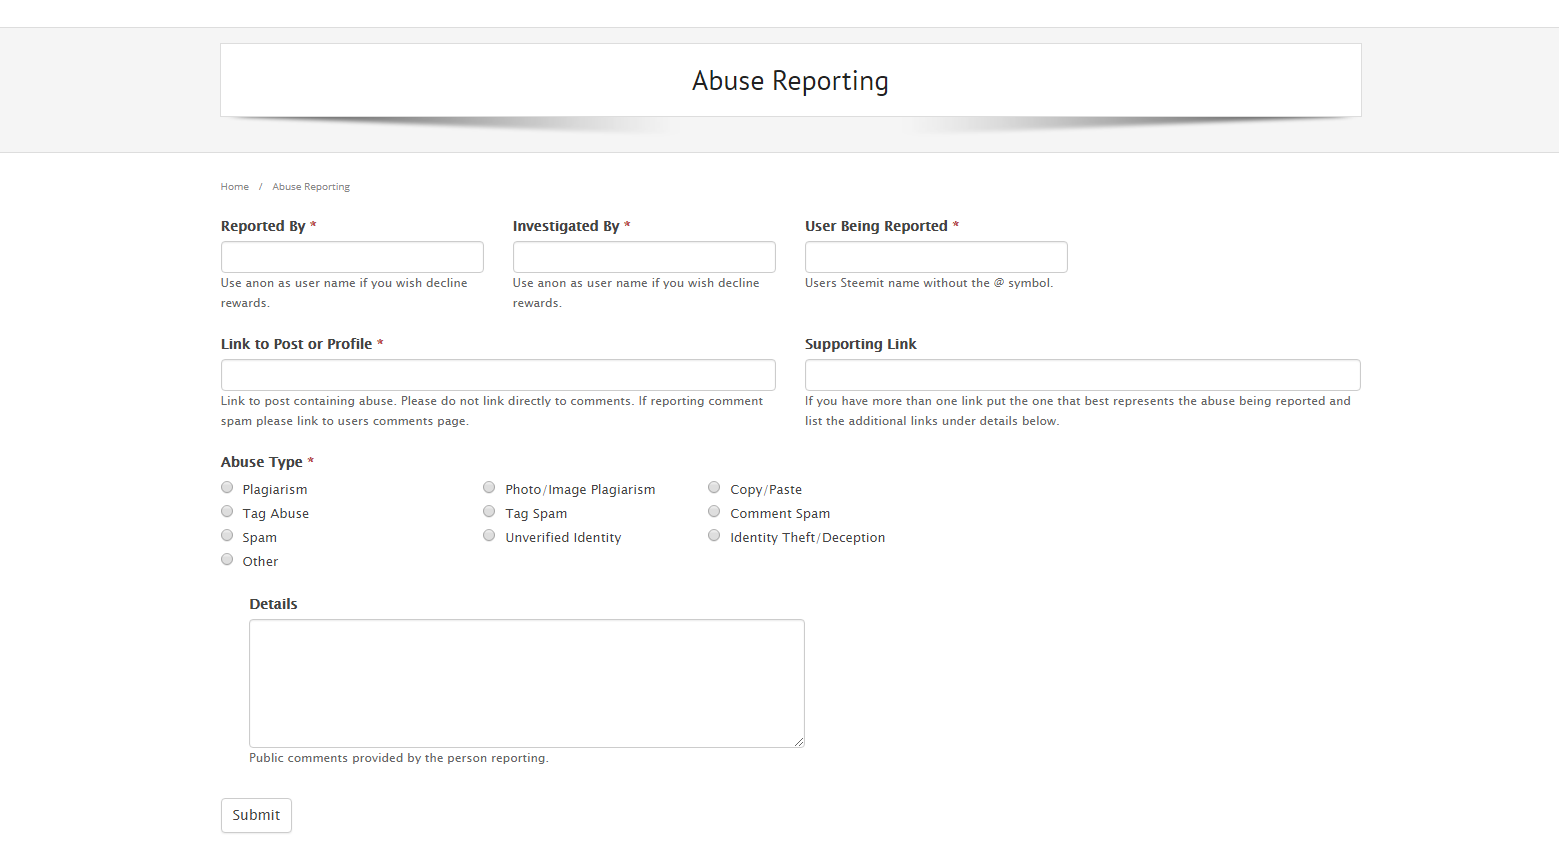
Task: Select the Comment Spam option
Action: [x=714, y=511]
